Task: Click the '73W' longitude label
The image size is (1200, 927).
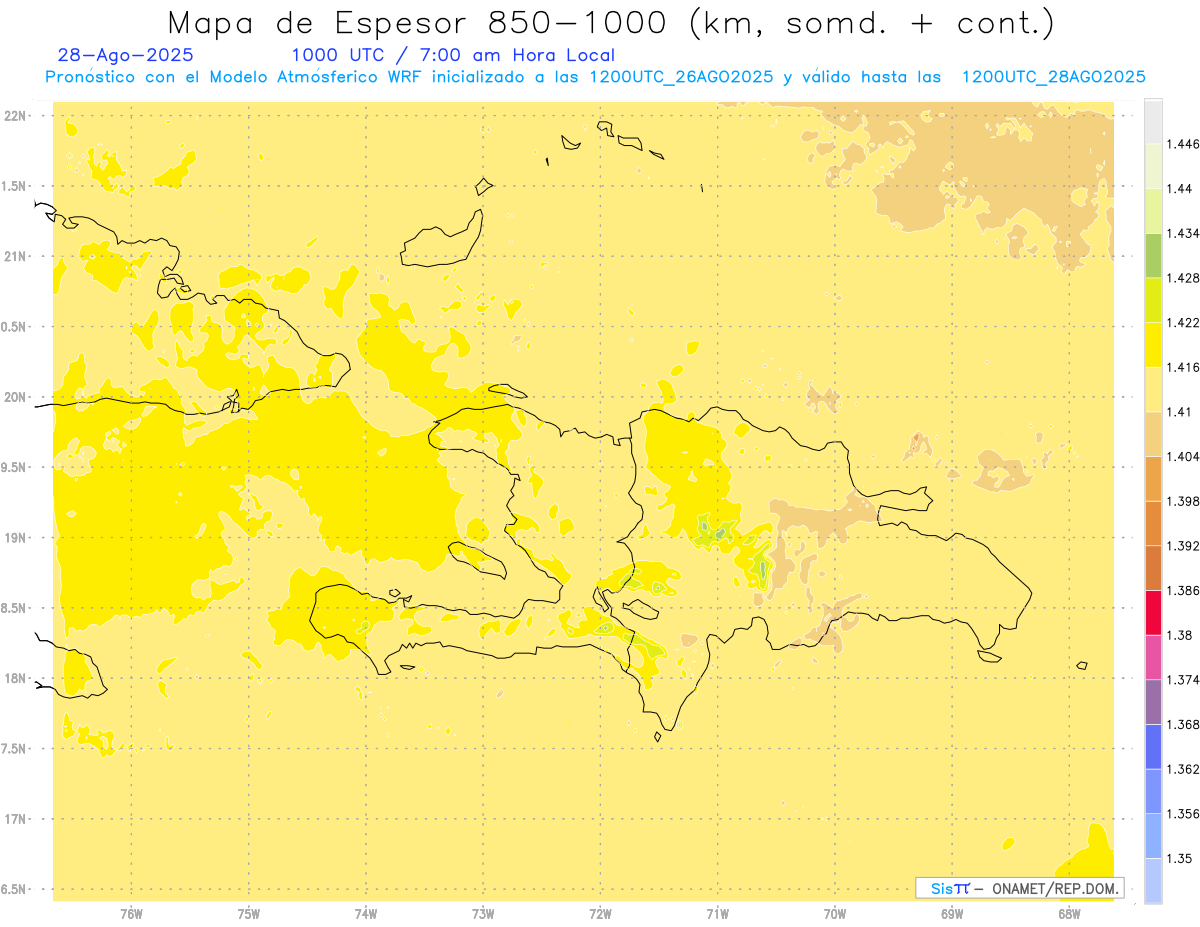Action: pyautogui.click(x=483, y=915)
